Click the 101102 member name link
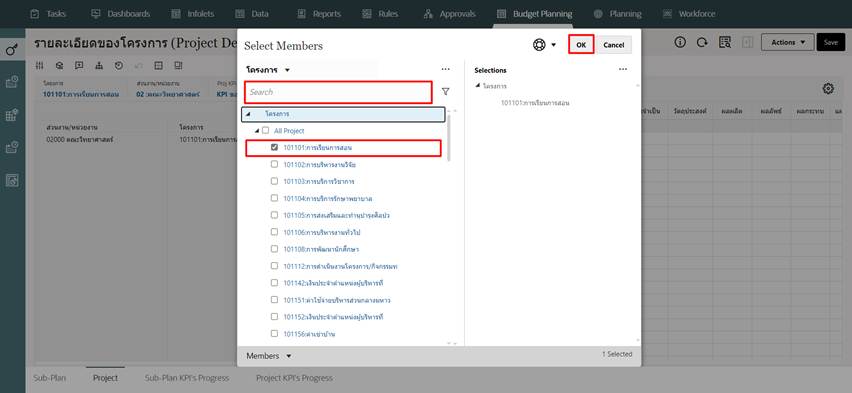852x393 pixels. tap(320, 164)
